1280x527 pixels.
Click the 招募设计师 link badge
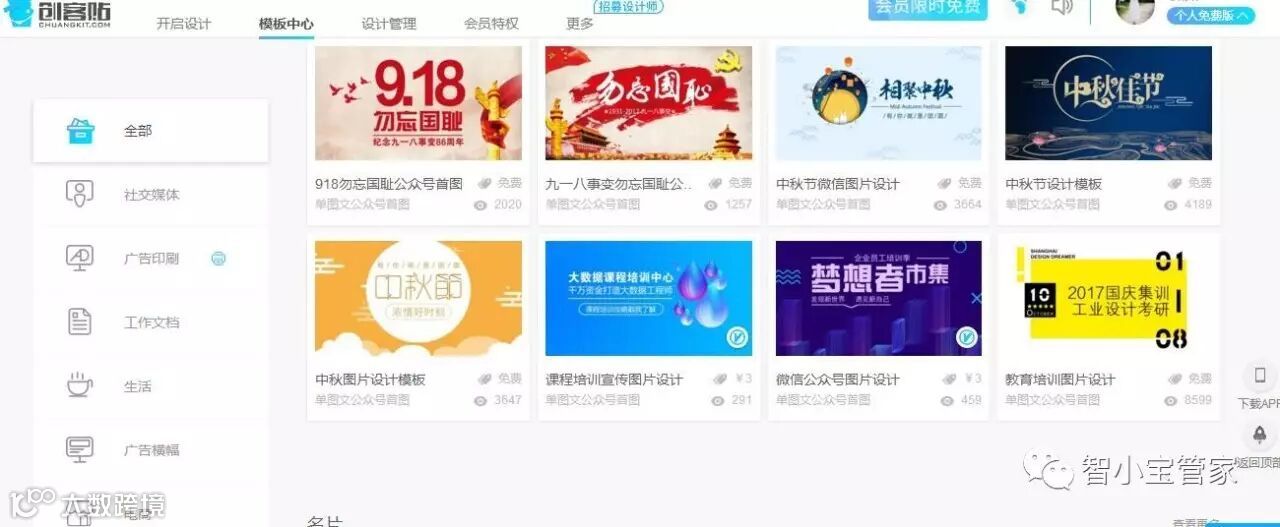(629, 6)
